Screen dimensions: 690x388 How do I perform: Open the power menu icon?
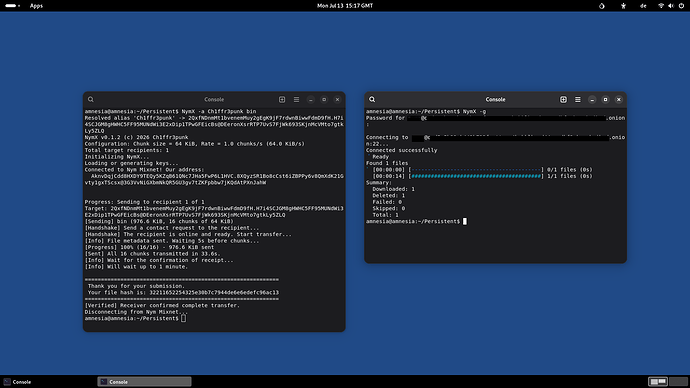[x=681, y=6]
